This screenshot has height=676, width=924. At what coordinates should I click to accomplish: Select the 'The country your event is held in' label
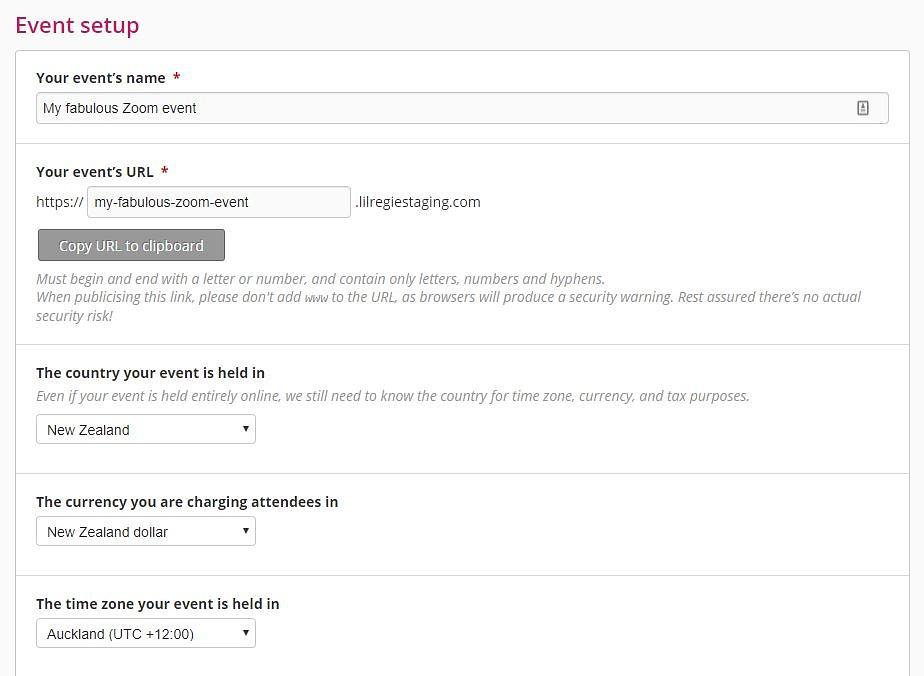[x=150, y=373]
